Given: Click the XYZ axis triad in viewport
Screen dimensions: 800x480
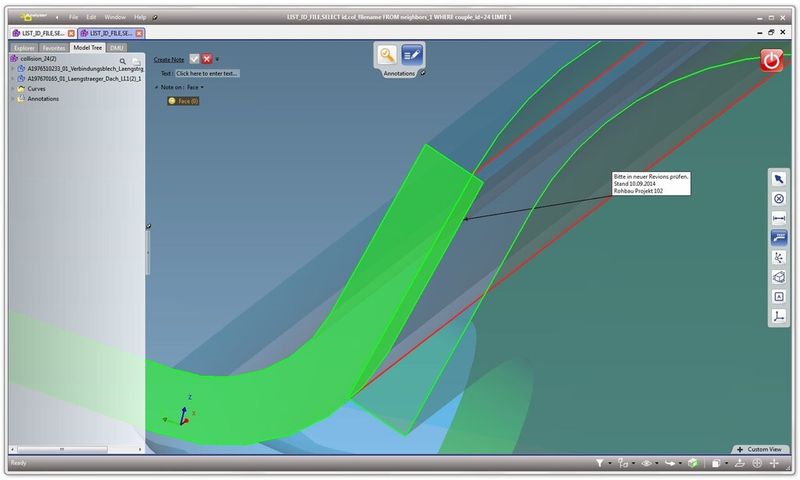Looking at the screenshot, I should click(x=180, y=411).
